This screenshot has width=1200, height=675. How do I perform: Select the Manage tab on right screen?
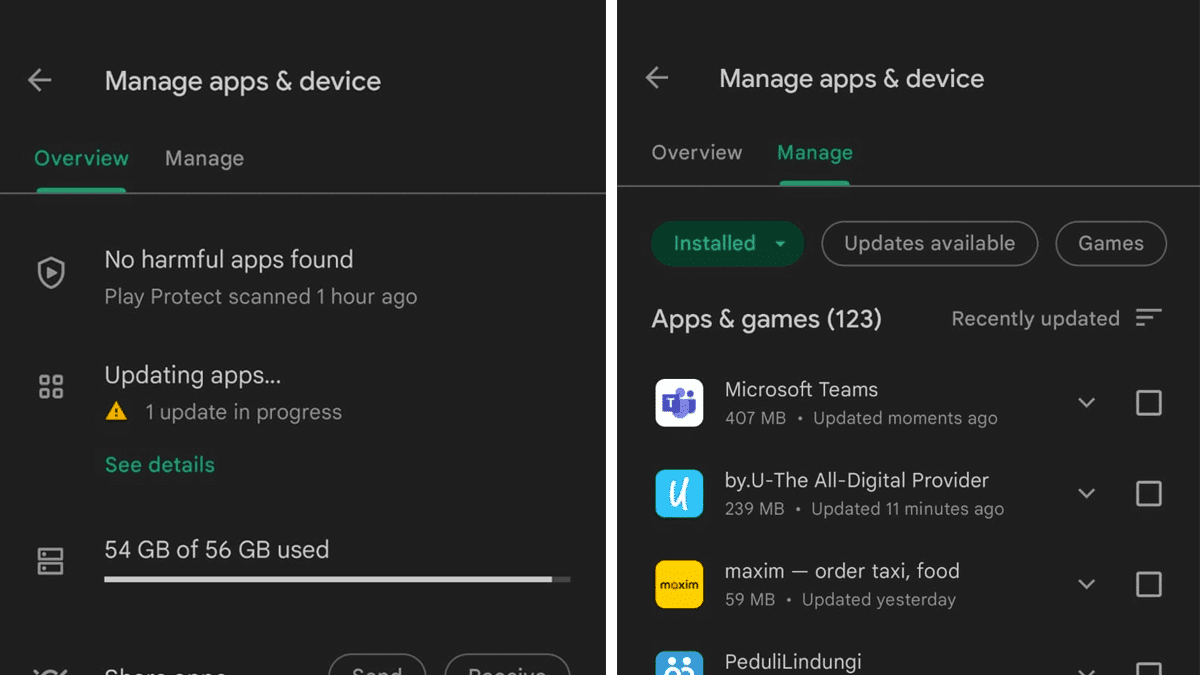(815, 152)
